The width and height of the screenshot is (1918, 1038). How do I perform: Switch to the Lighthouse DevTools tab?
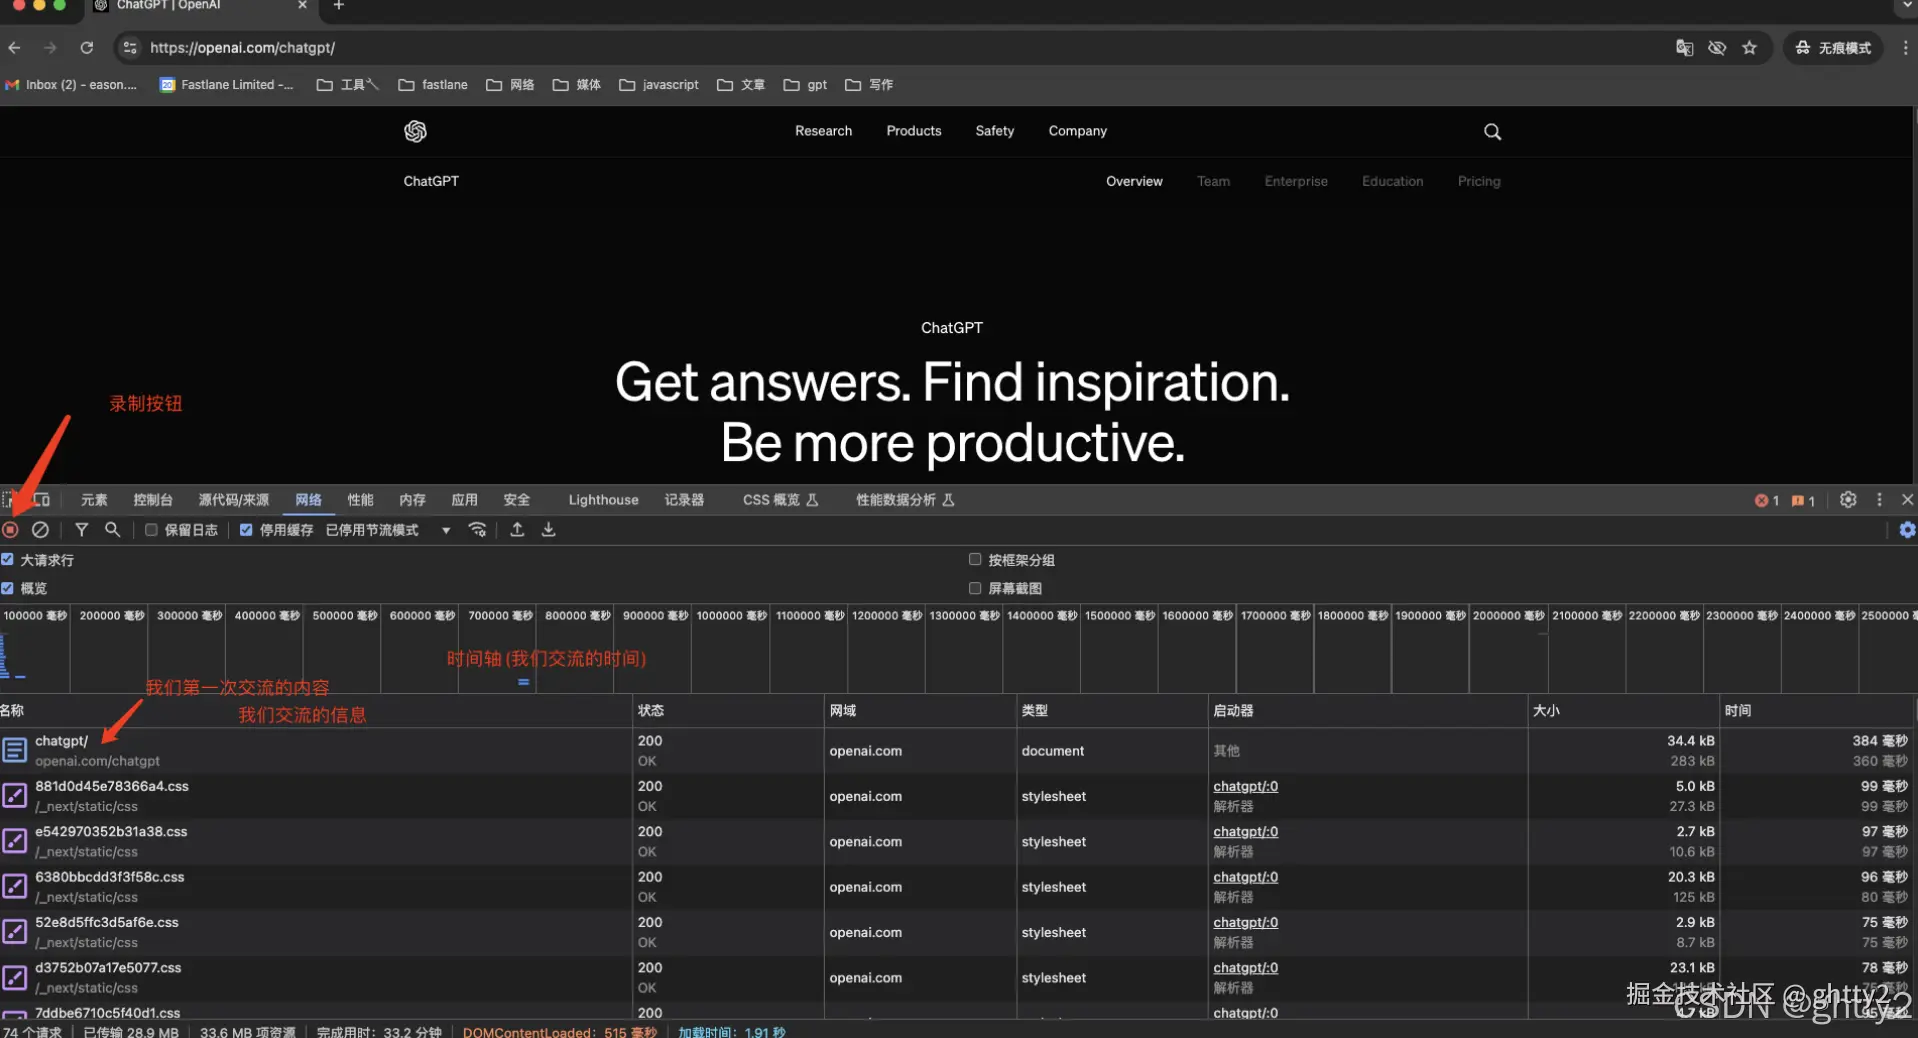point(603,500)
